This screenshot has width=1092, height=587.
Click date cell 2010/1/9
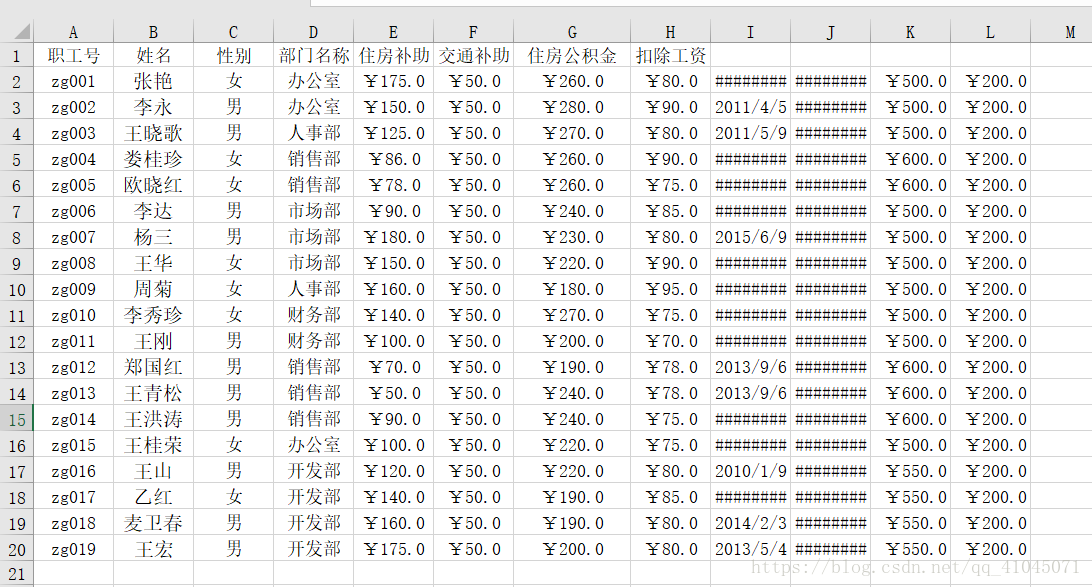click(x=750, y=471)
